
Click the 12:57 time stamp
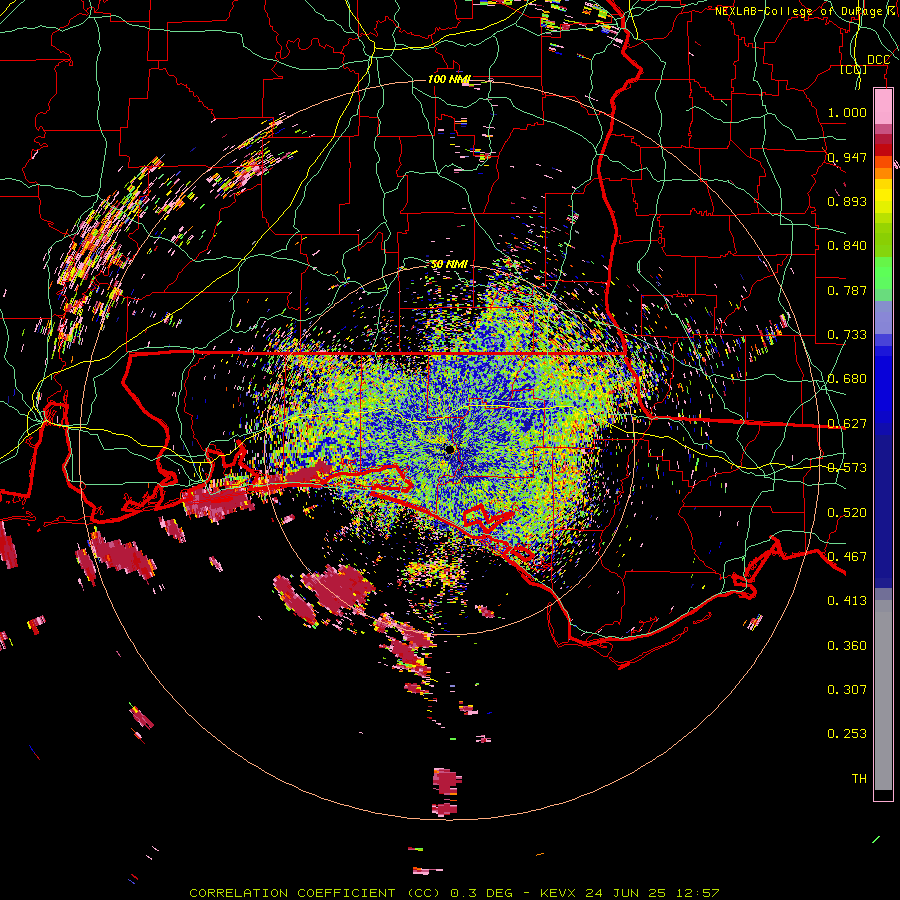[696, 893]
